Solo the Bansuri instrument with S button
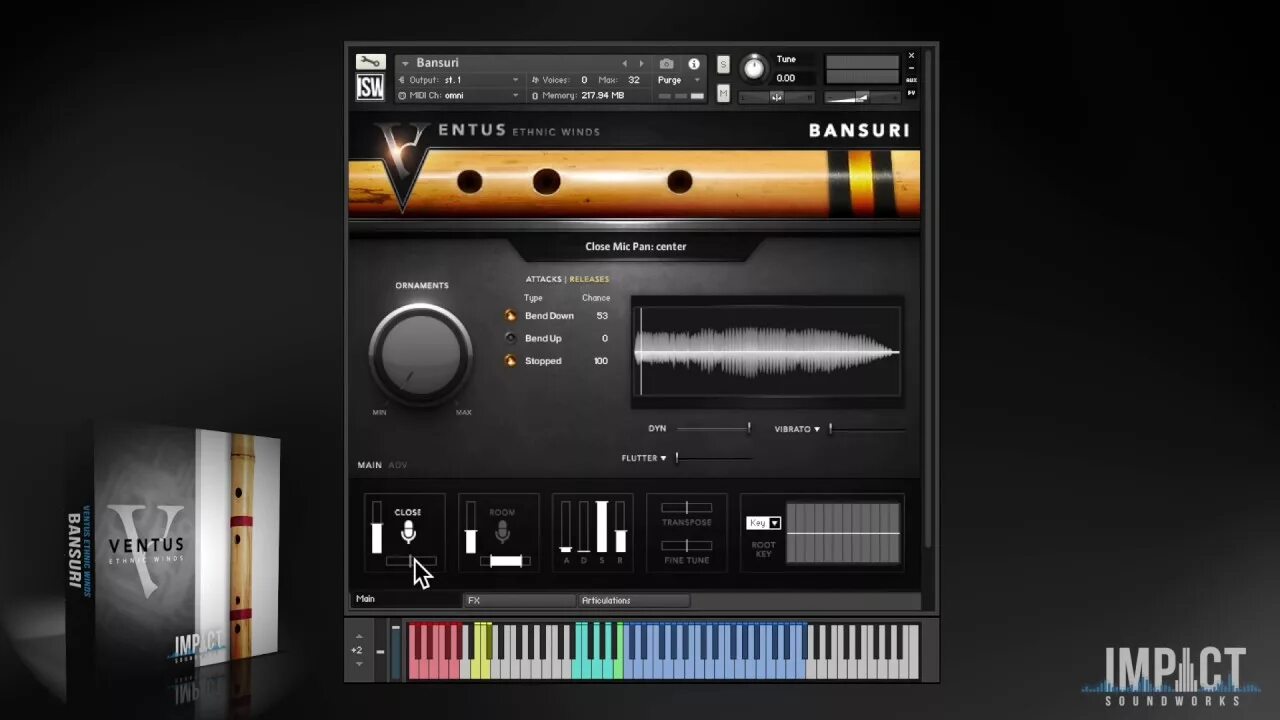Screen dimensions: 1280x720 pos(723,64)
